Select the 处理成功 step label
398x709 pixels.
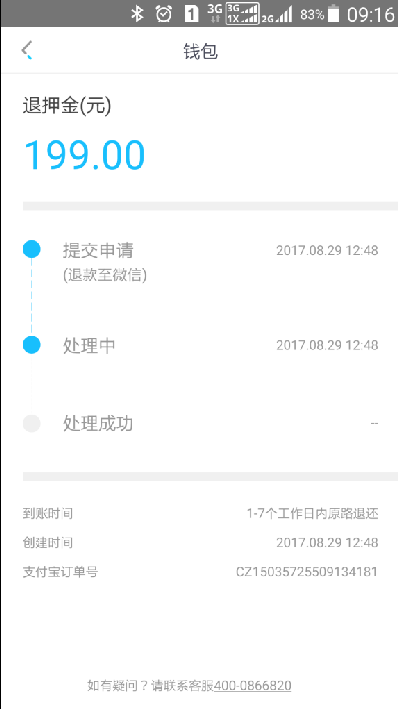point(98,424)
